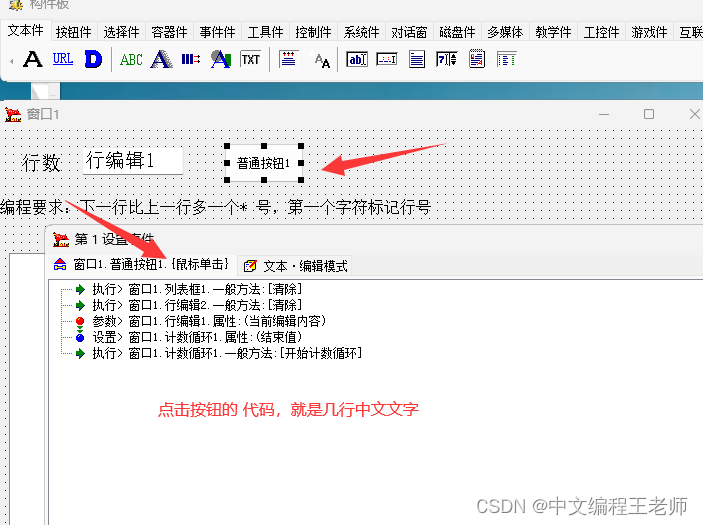Select the 开始计数循环 execute row
Image resolution: width=703 pixels, height=525 pixels.
[x=227, y=353]
